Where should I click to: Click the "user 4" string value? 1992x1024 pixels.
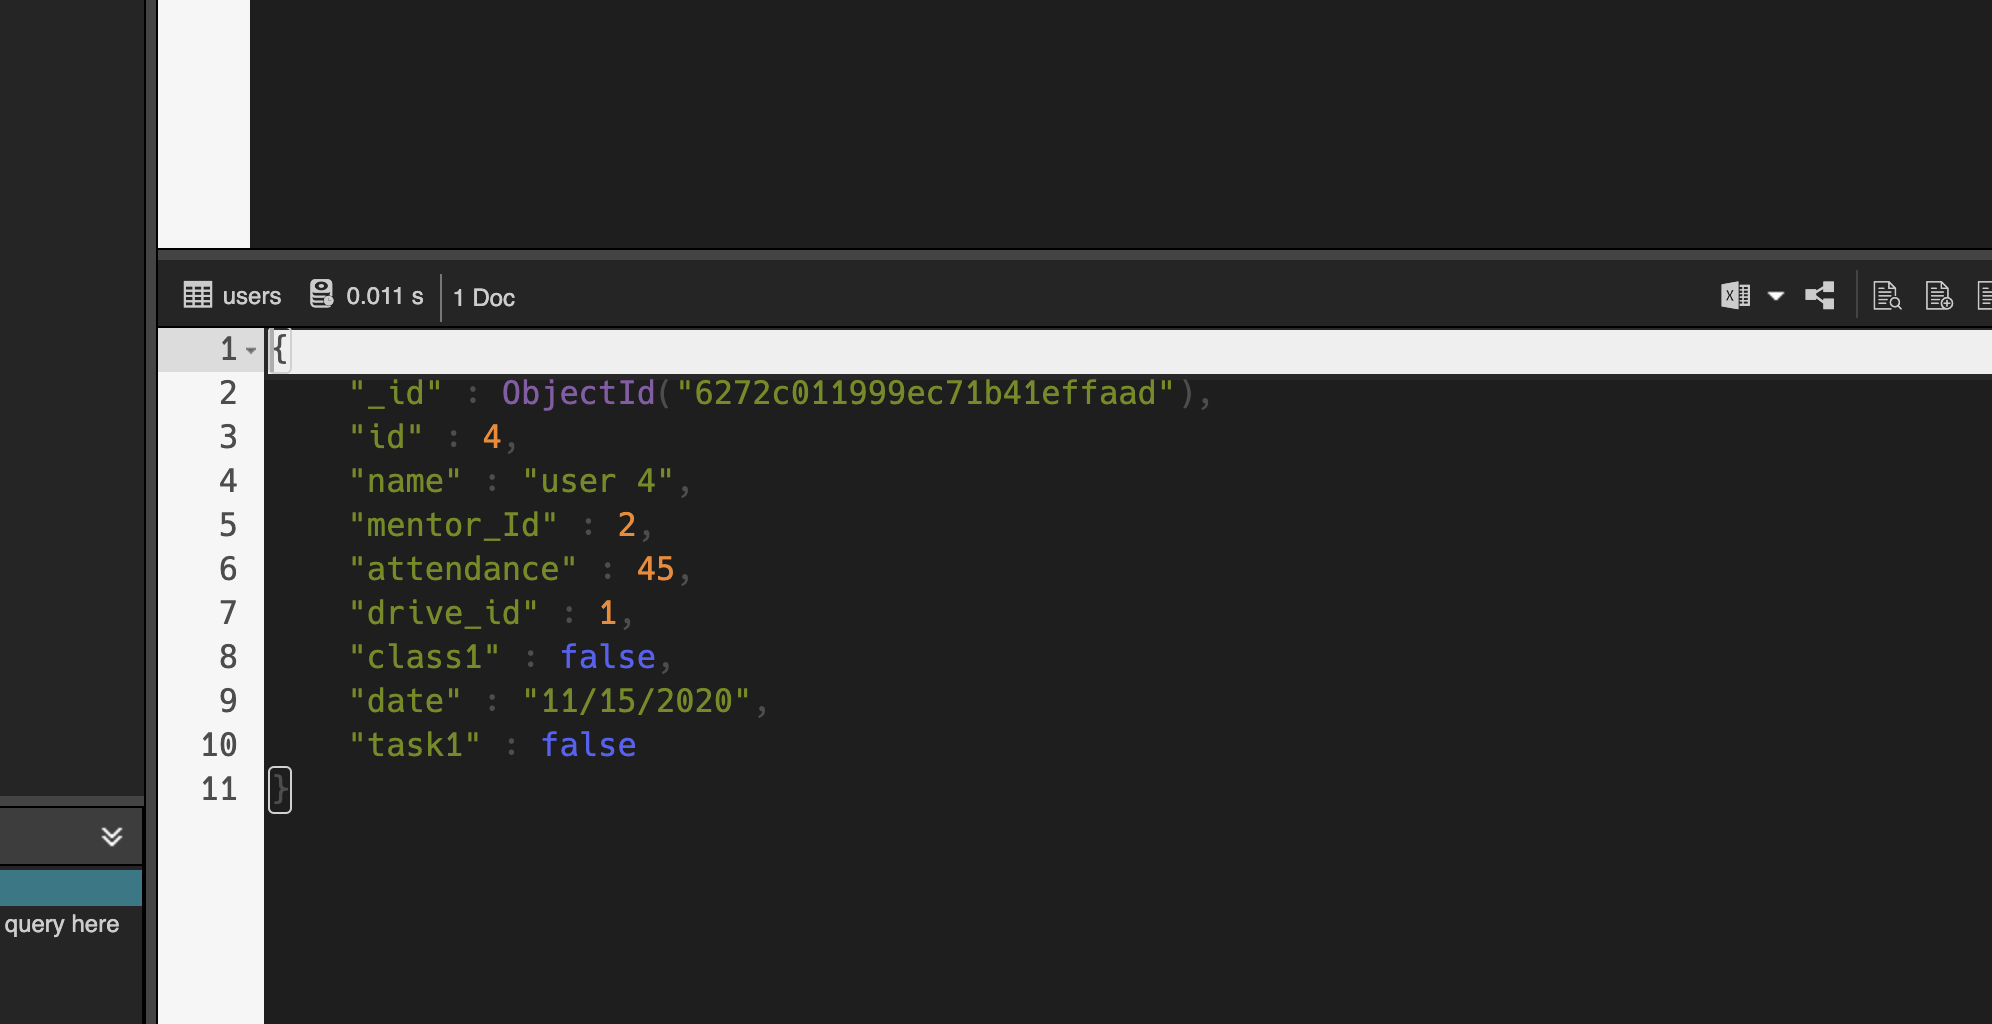click(x=598, y=481)
